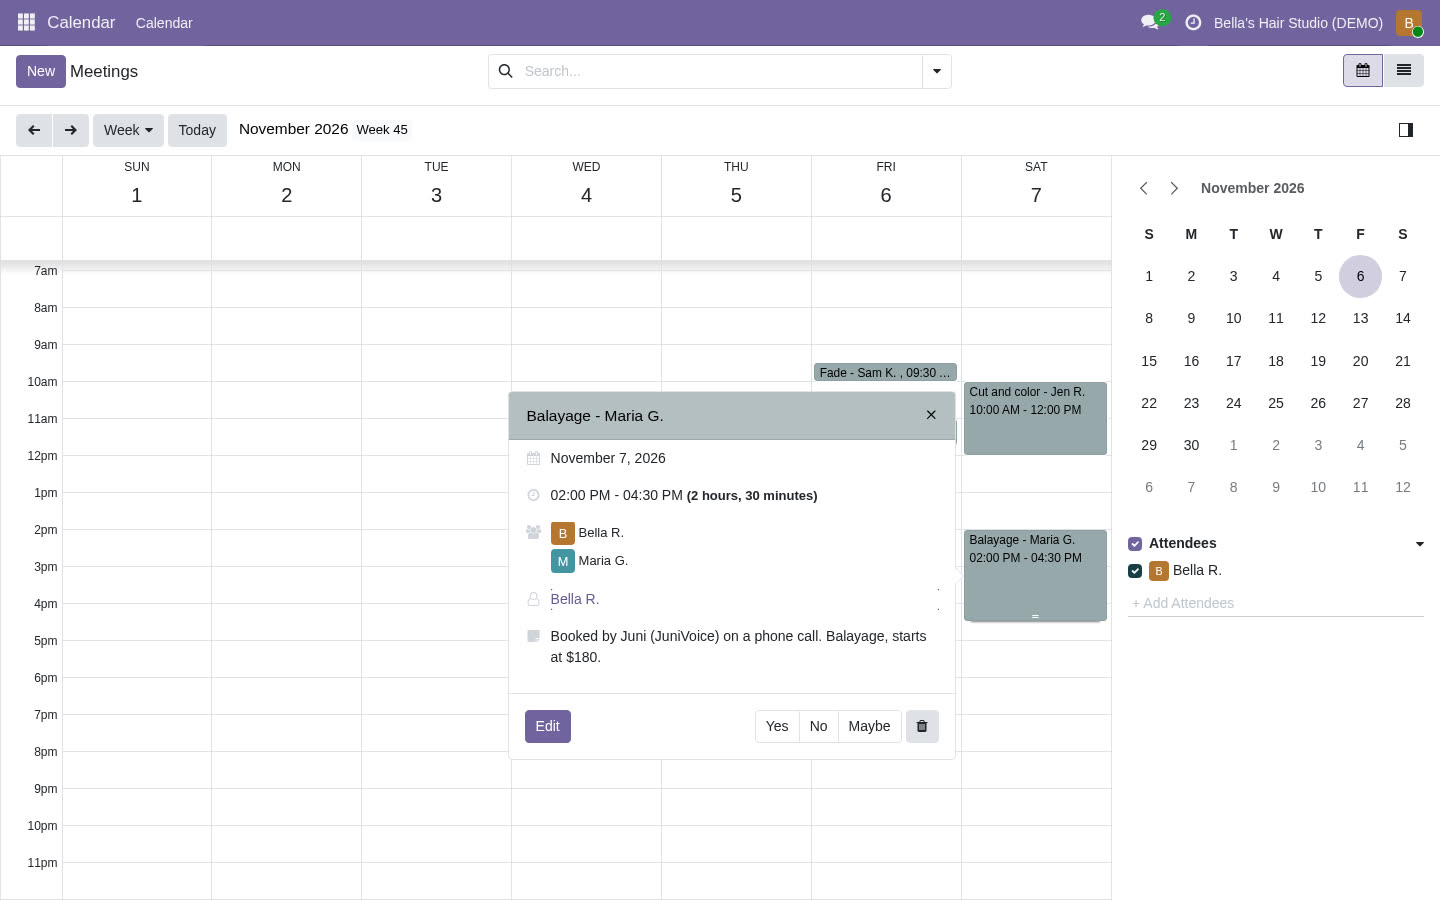Open the Week scale dropdown

click(x=128, y=130)
